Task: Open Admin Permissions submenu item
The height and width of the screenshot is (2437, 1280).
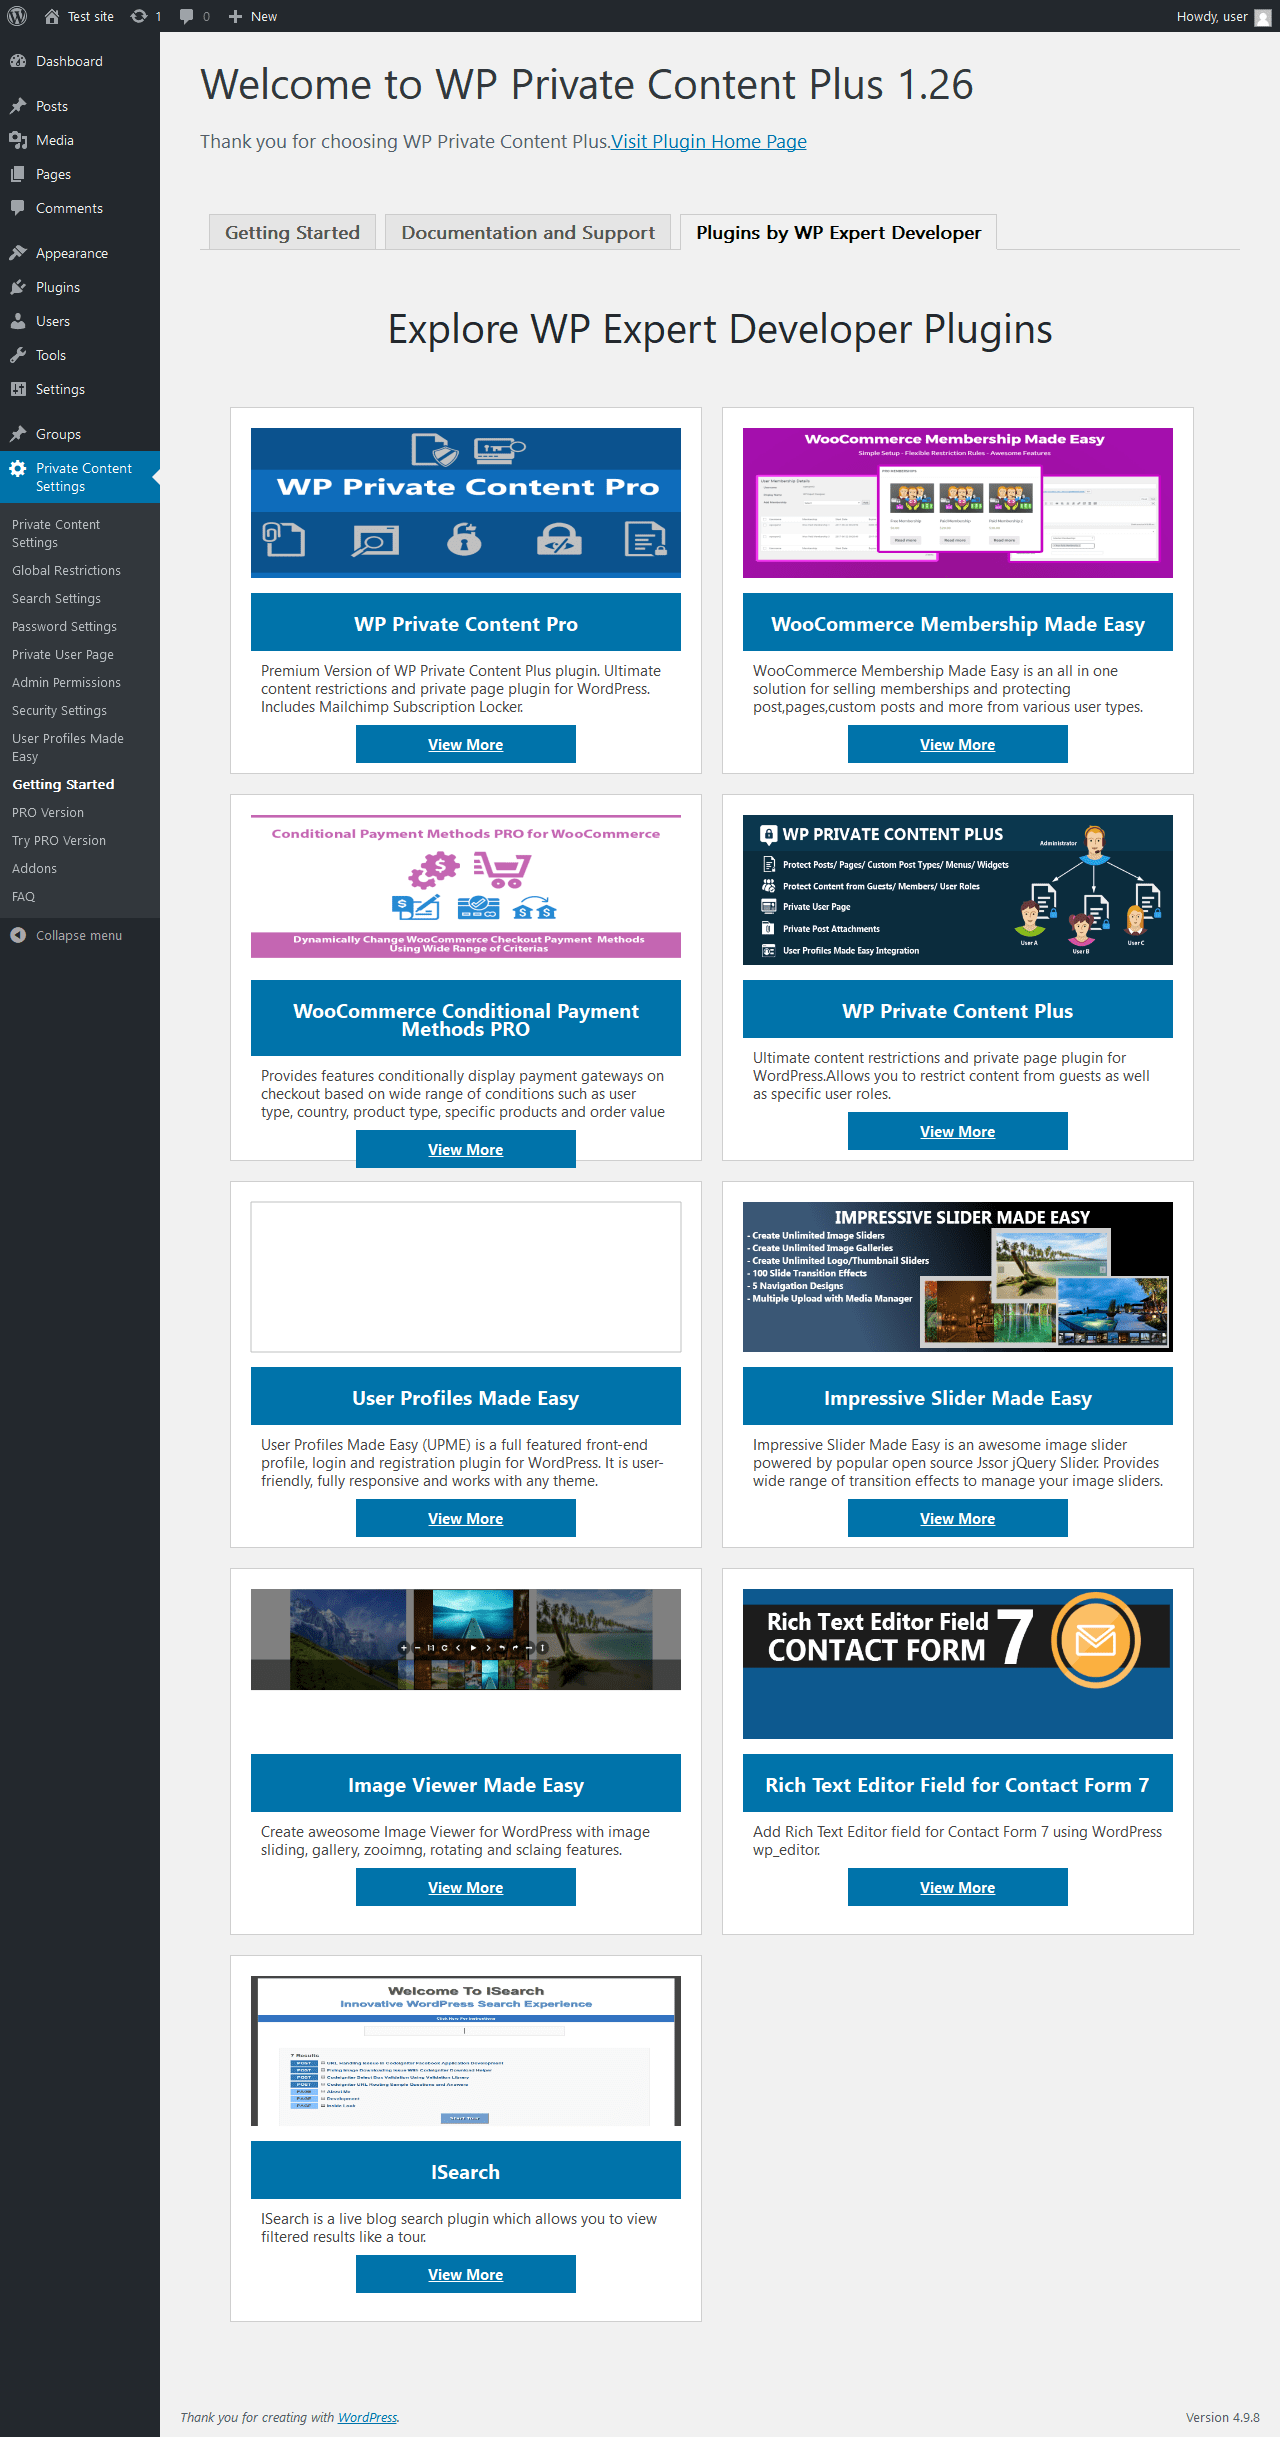Action: click(x=66, y=682)
